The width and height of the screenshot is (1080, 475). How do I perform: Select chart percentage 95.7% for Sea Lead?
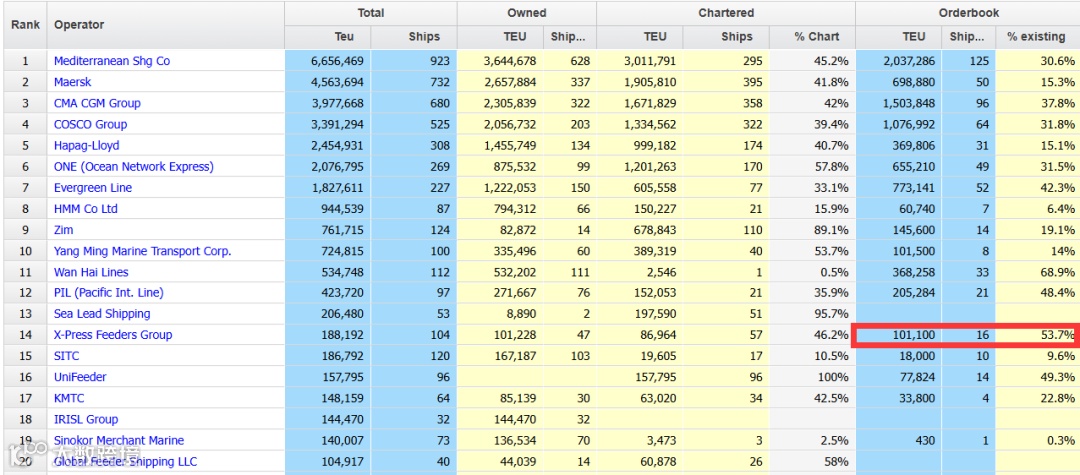point(830,314)
